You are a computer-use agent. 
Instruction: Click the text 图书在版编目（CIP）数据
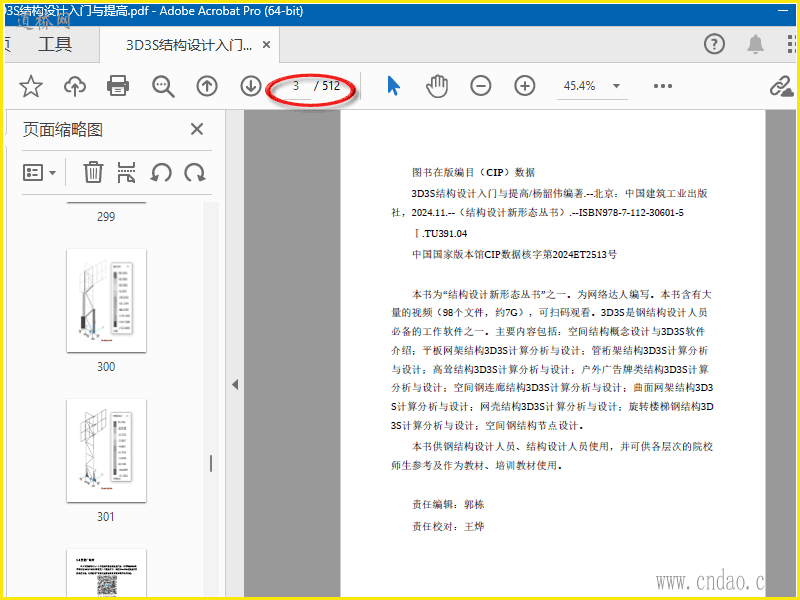point(473,172)
